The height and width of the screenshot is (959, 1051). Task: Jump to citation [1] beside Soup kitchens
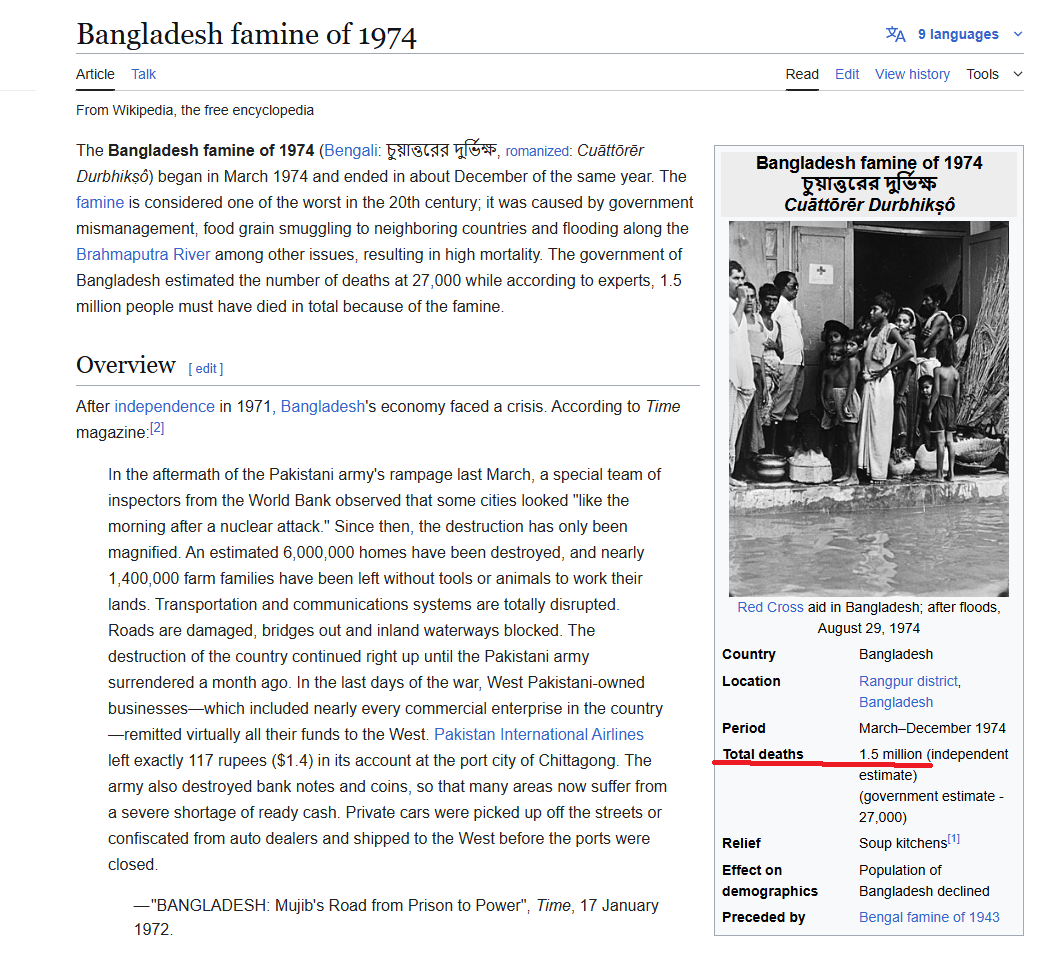pyautogui.click(x=954, y=838)
